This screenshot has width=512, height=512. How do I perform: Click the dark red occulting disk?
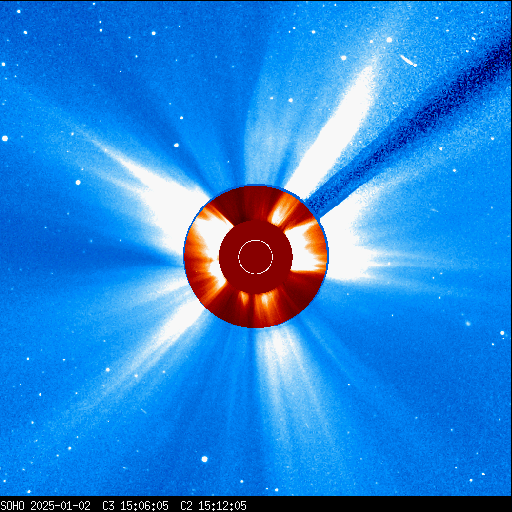pos(256,257)
